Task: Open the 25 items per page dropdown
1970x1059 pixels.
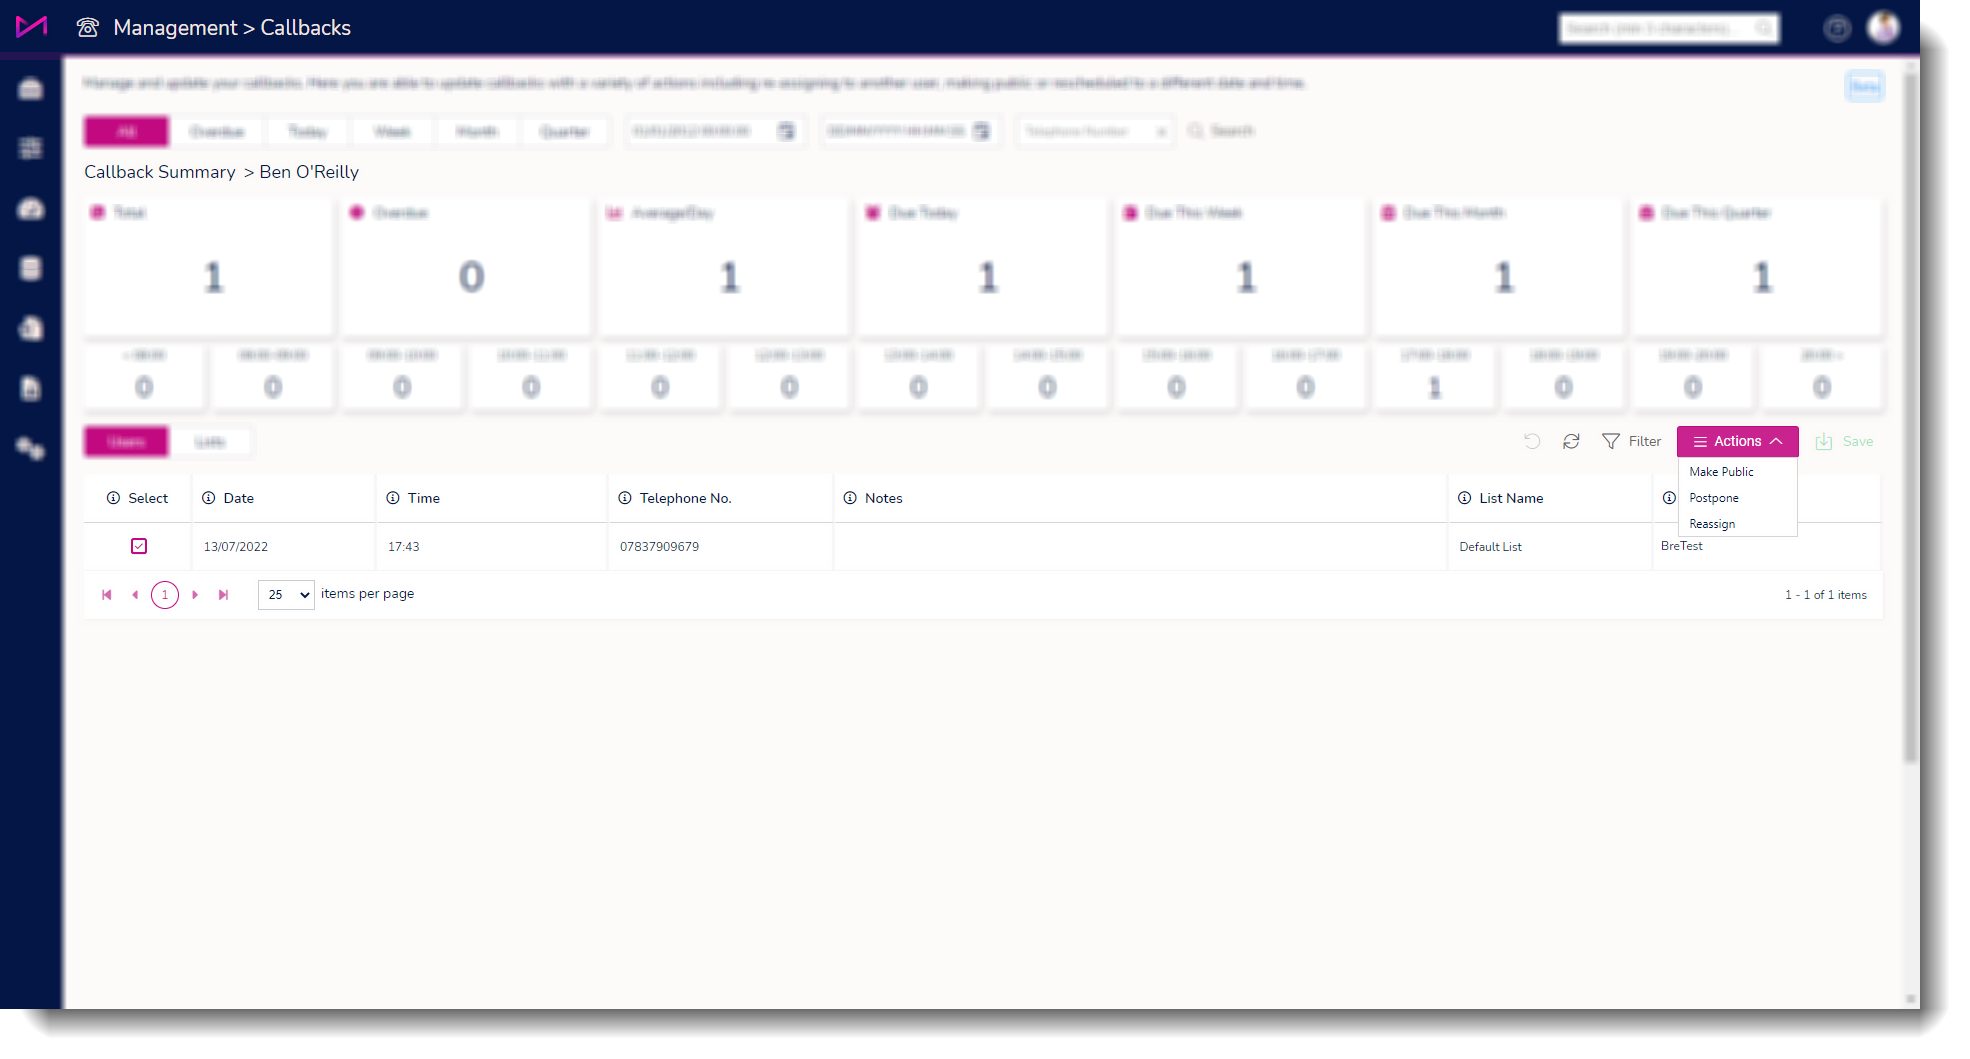Action: point(286,595)
